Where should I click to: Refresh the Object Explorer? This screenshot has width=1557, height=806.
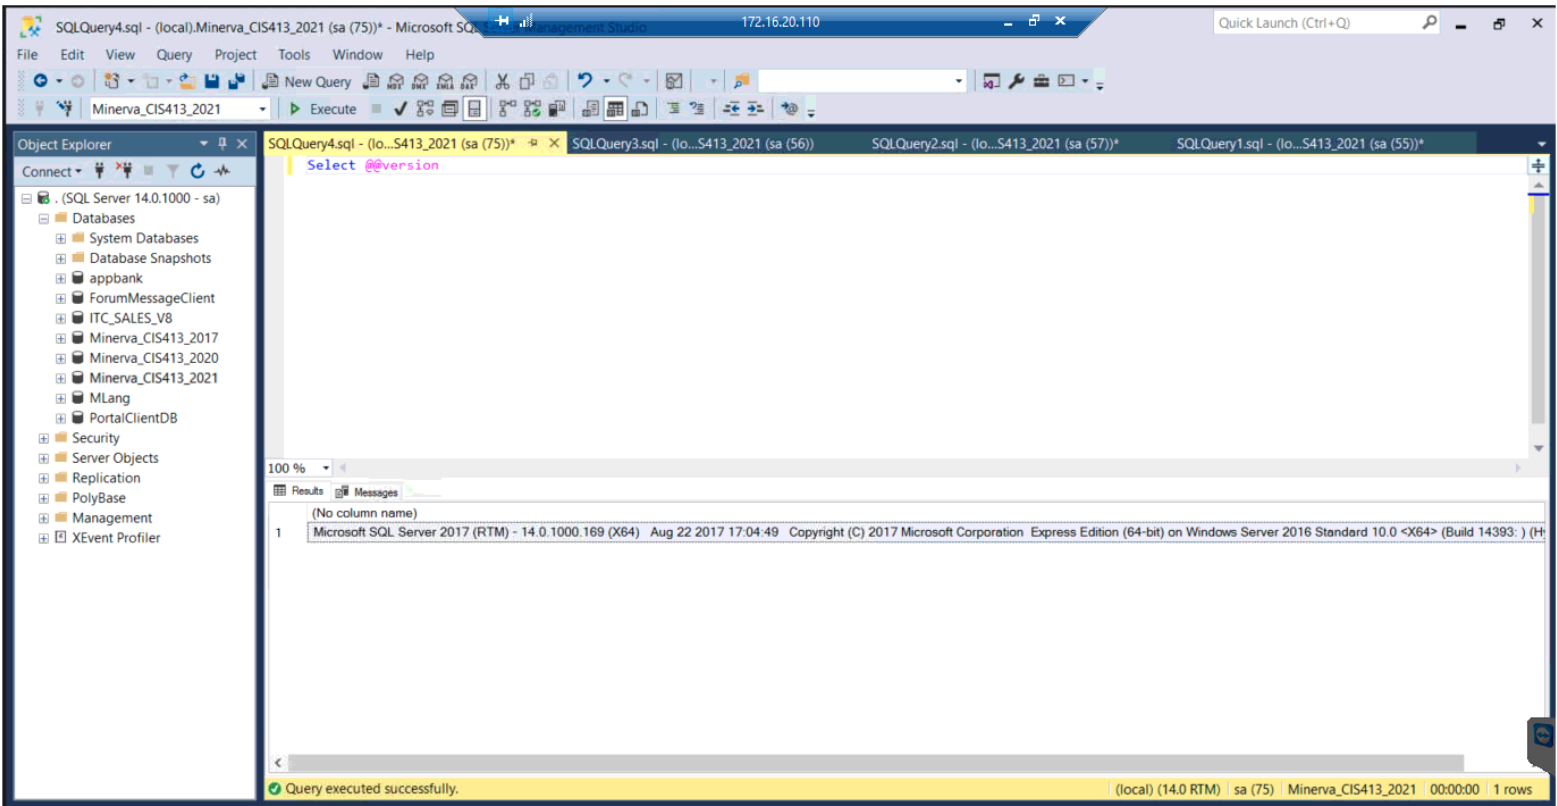[198, 171]
